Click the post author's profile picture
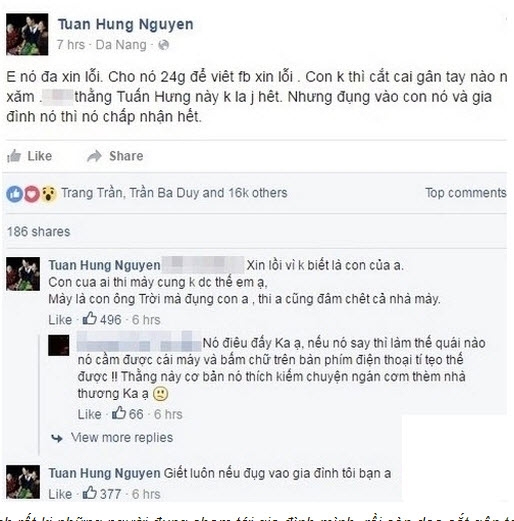Screen dimensions: 514x521 (27, 34)
